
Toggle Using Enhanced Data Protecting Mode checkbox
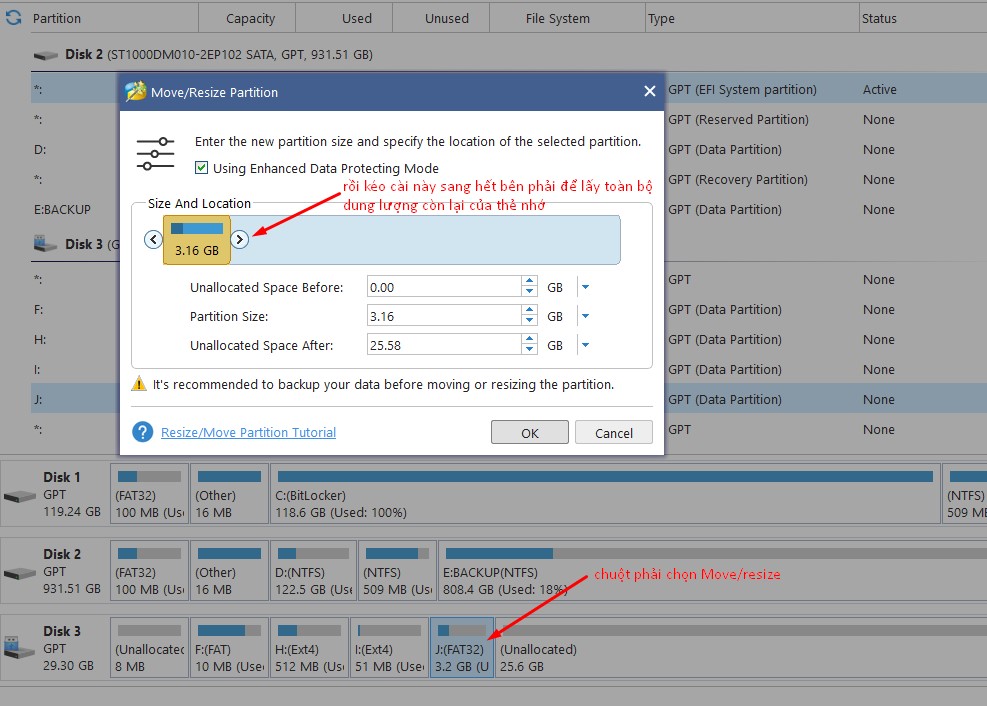pos(202,168)
